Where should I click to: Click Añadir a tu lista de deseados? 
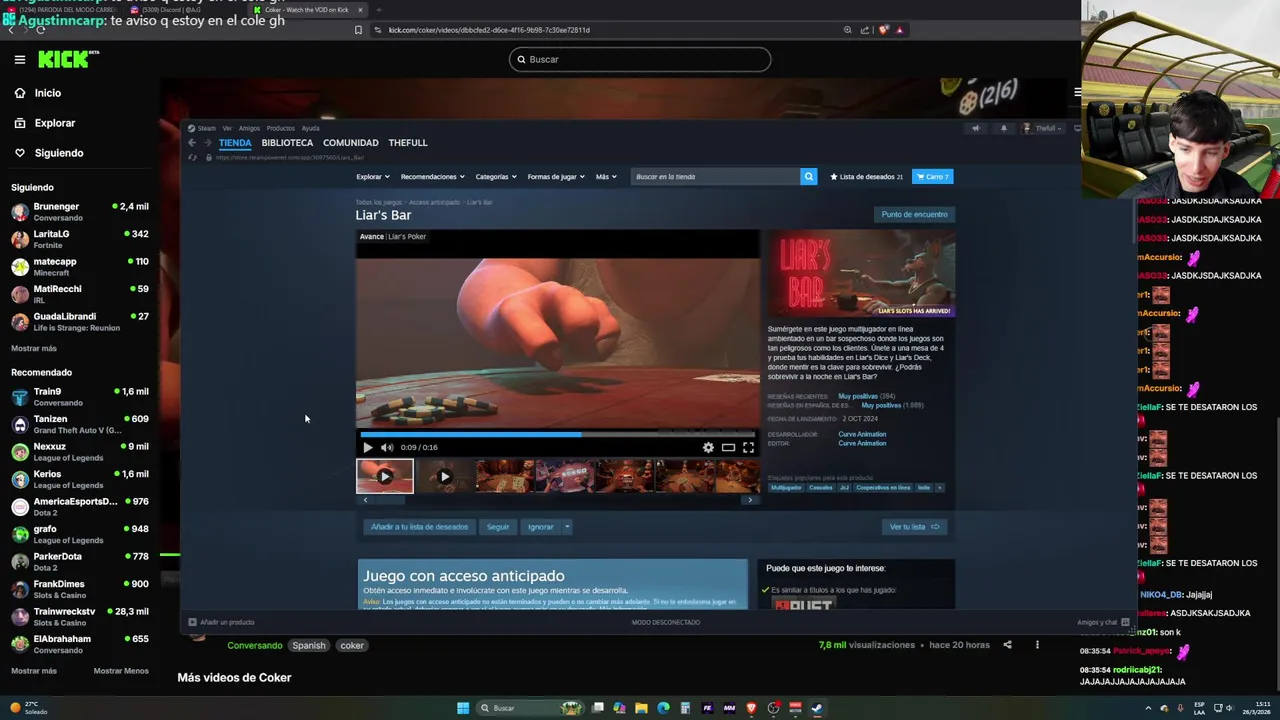(x=419, y=527)
